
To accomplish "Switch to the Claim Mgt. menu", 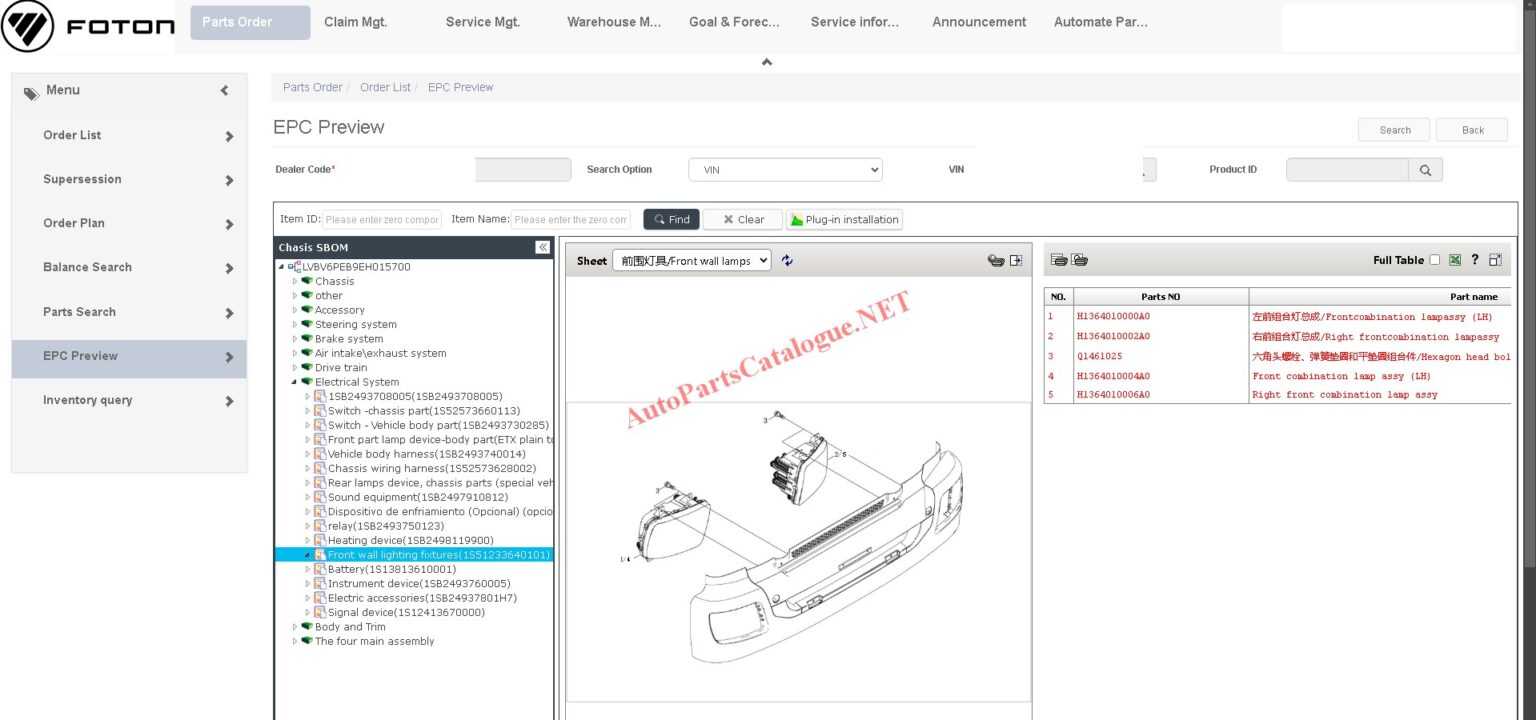I will [356, 21].
